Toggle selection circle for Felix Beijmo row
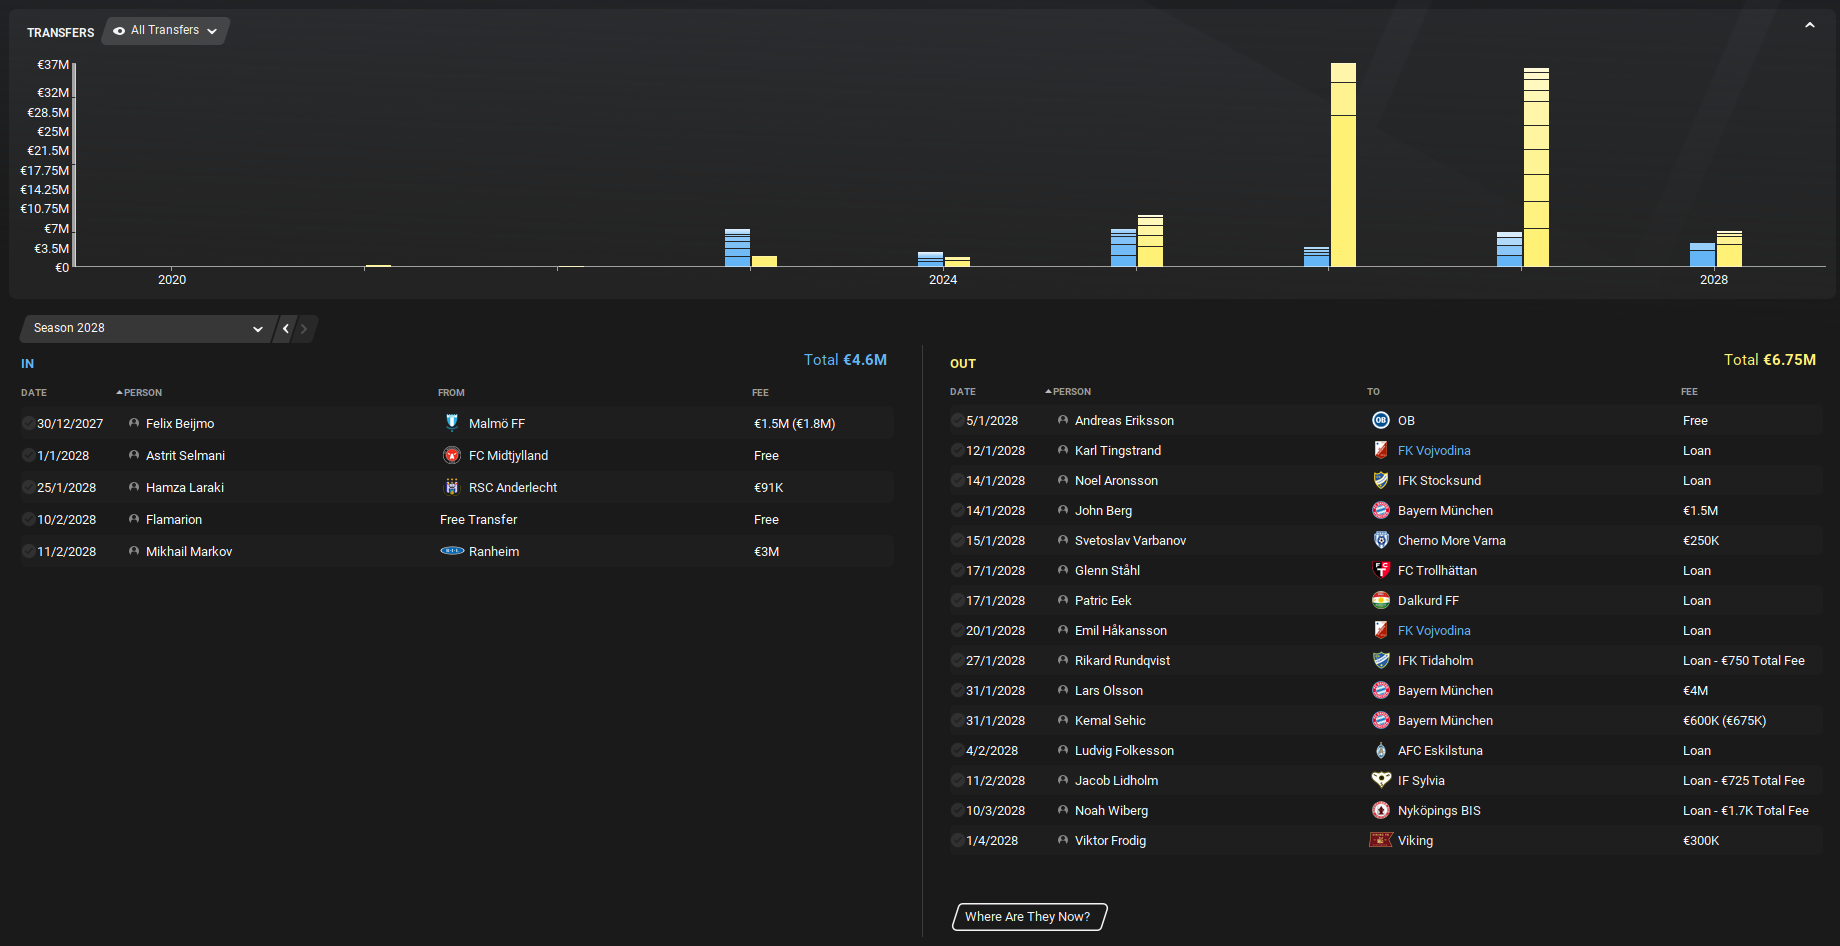Viewport: 1840px width, 946px height. pyautogui.click(x=28, y=423)
